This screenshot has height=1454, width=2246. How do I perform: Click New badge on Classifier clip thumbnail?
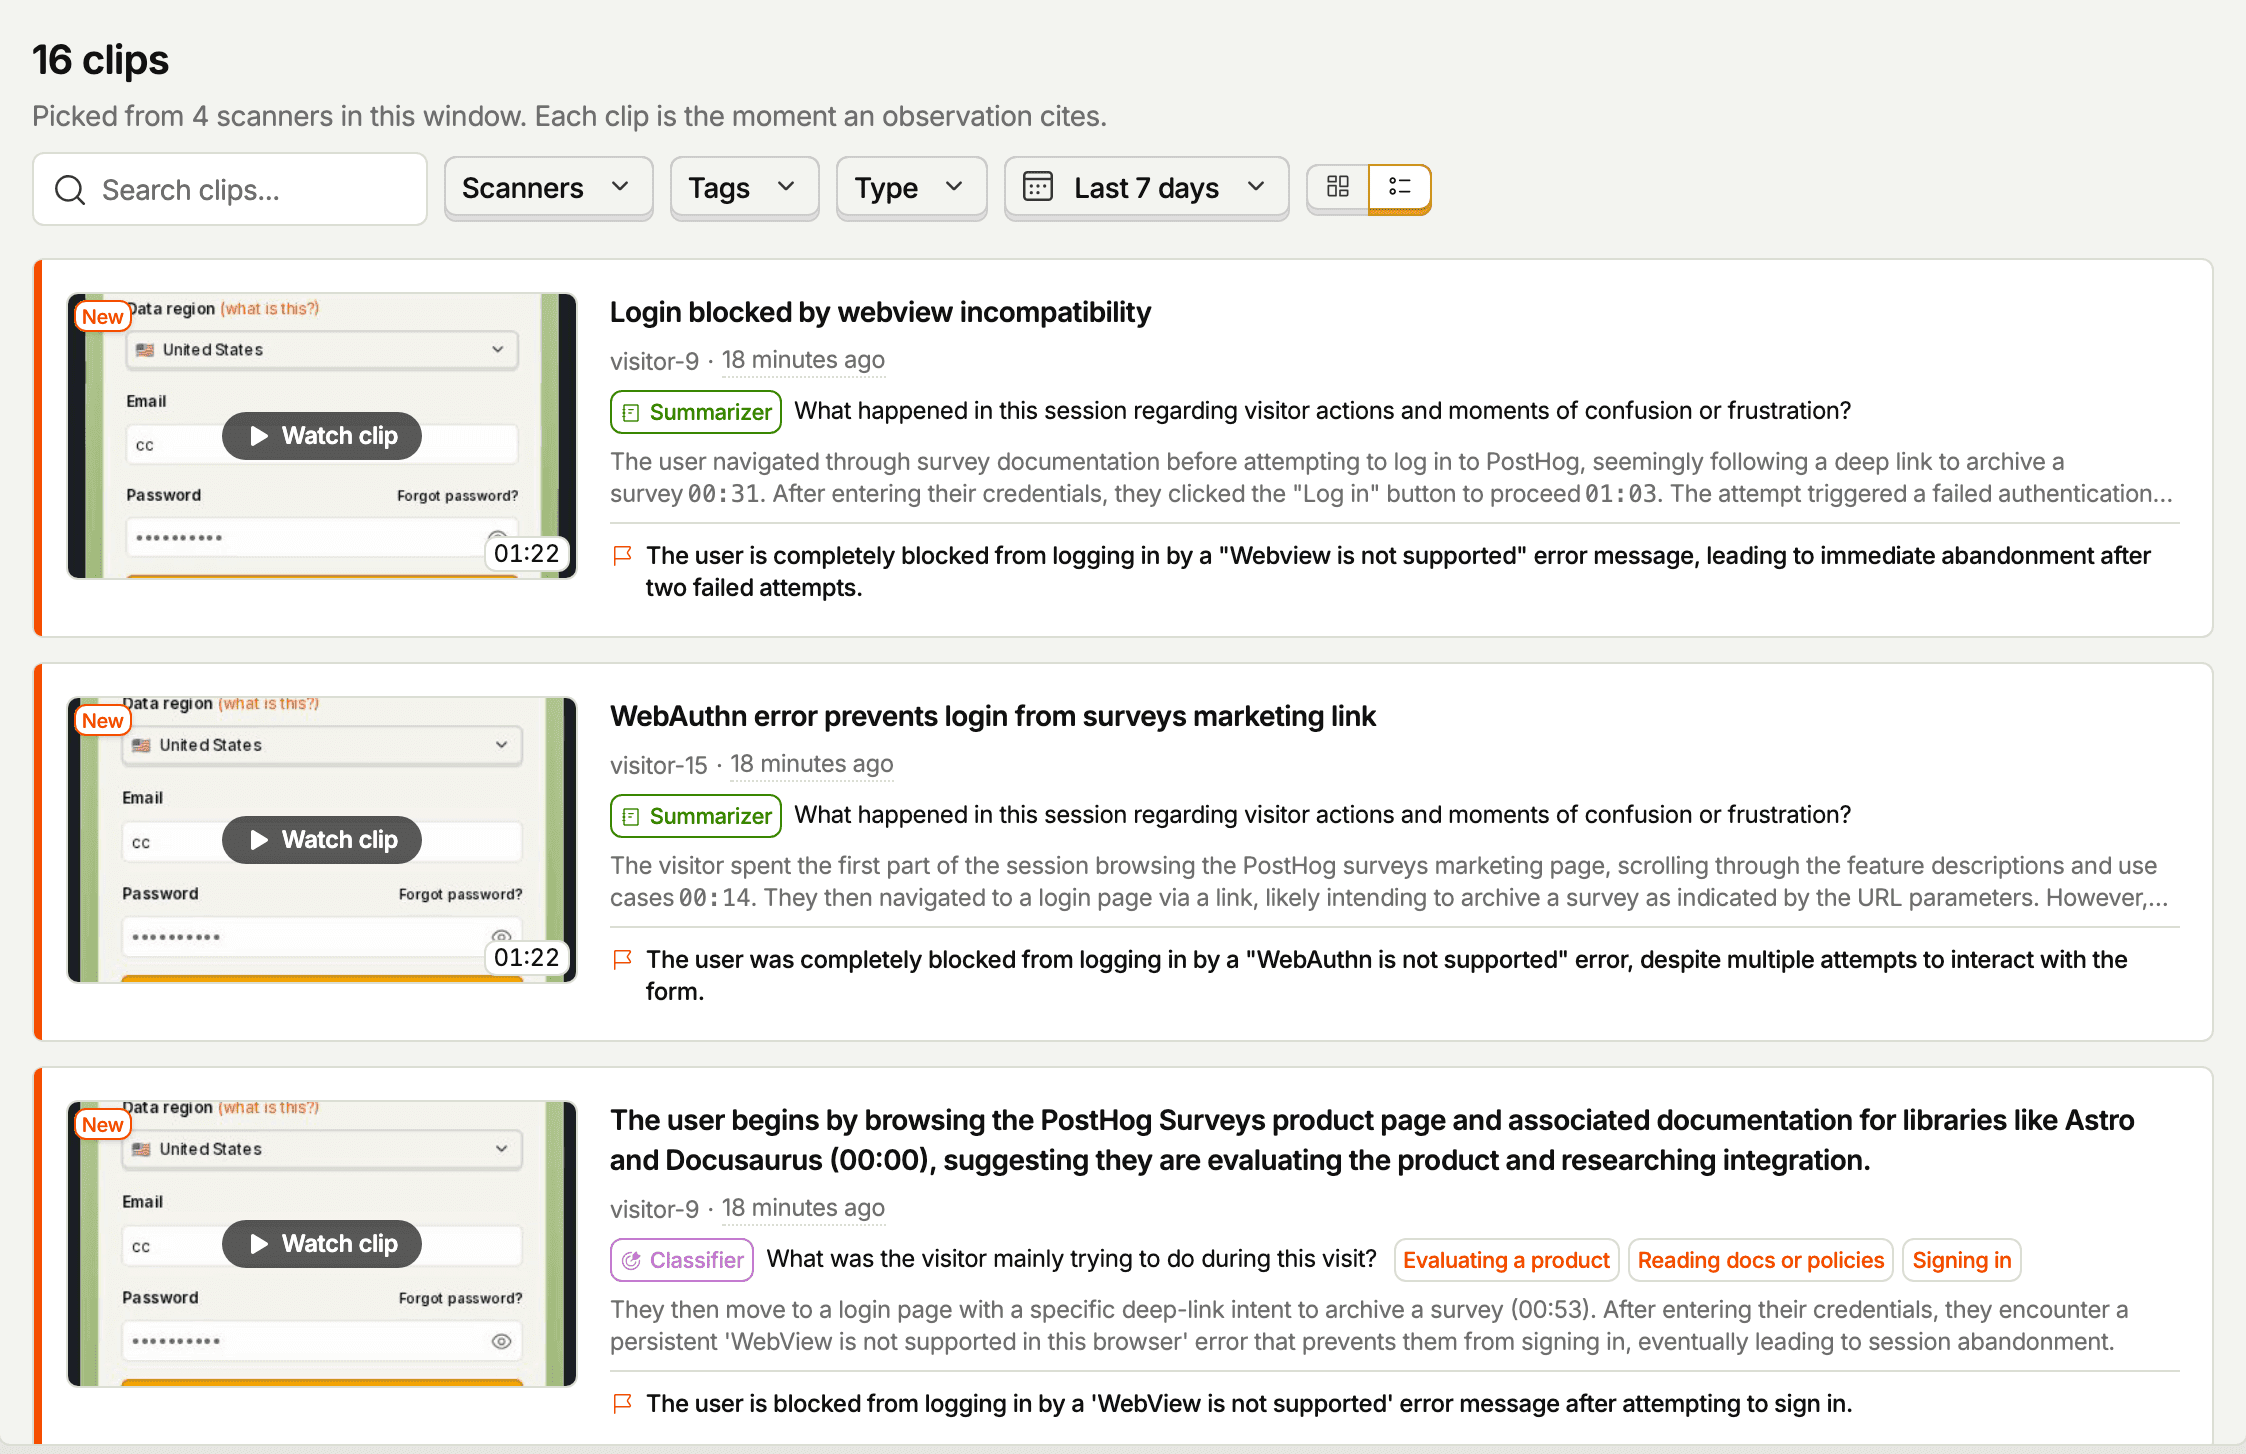pos(103,1125)
